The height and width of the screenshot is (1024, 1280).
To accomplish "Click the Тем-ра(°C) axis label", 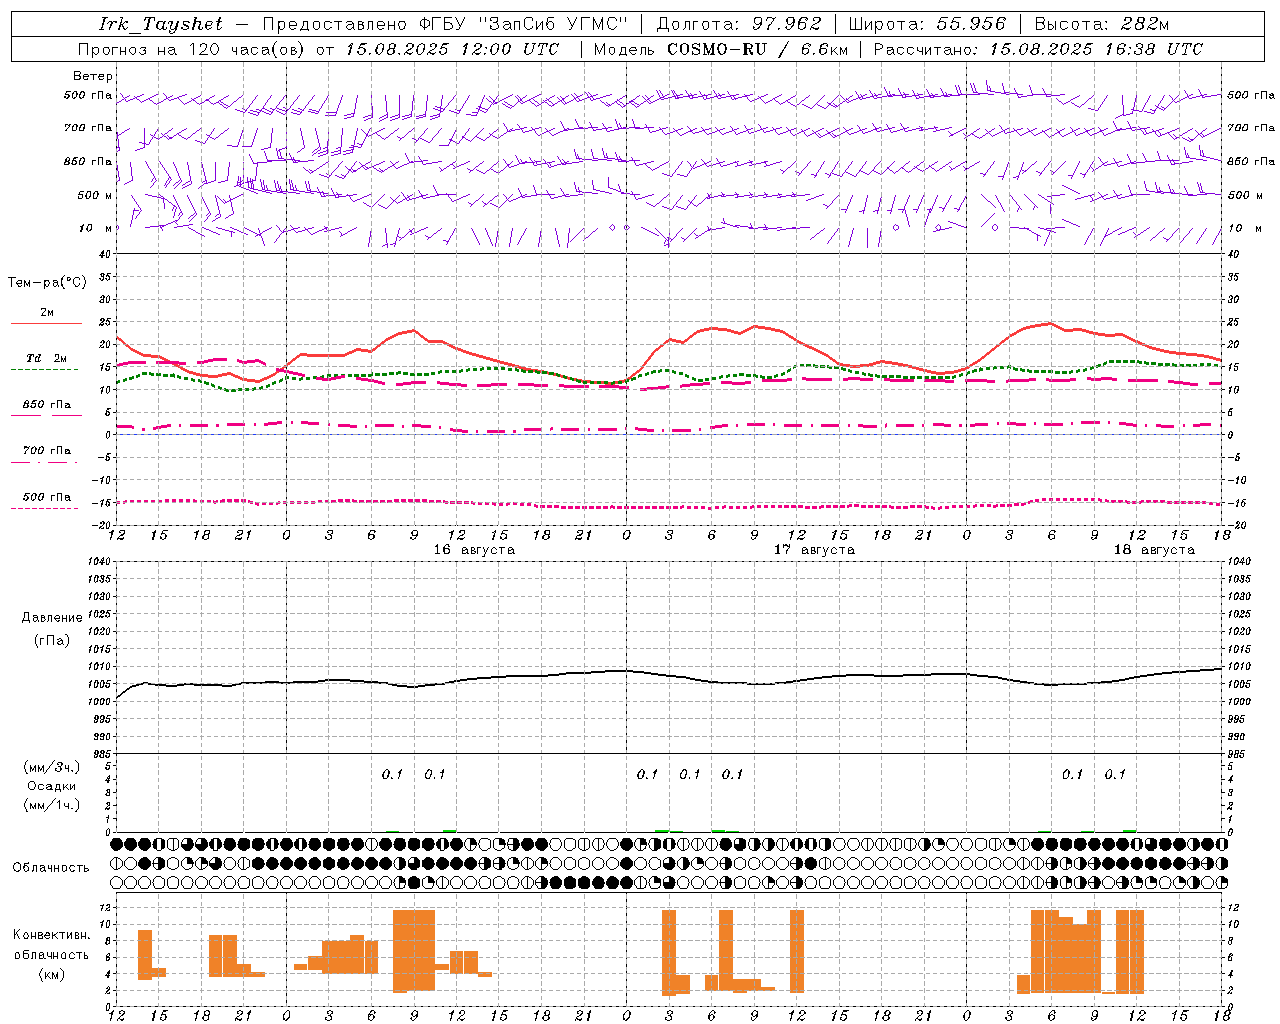I will tap(47, 283).
